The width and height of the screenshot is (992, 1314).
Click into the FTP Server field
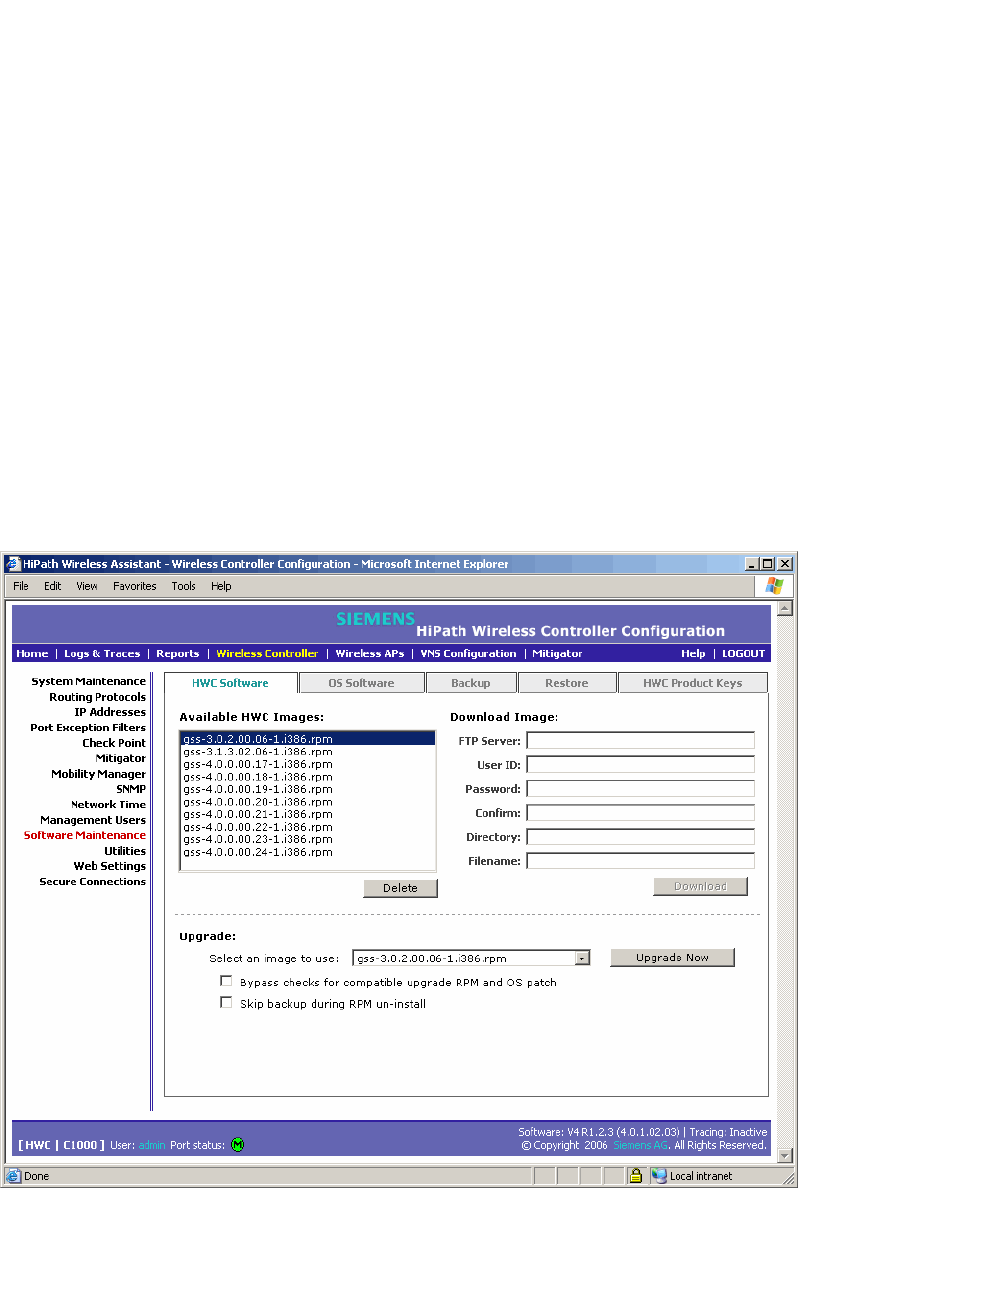641,740
